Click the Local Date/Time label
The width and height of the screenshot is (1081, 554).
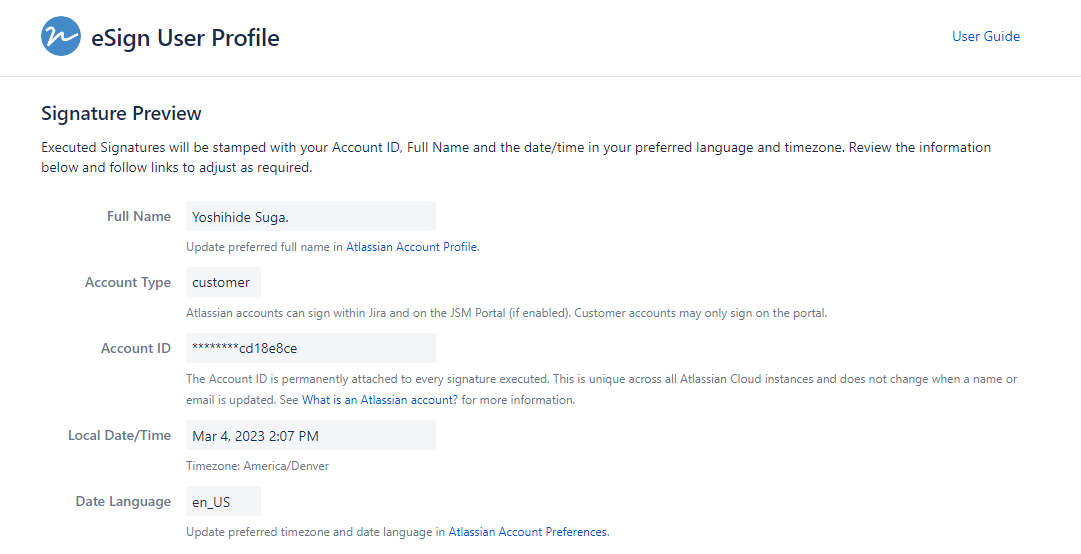(120, 436)
